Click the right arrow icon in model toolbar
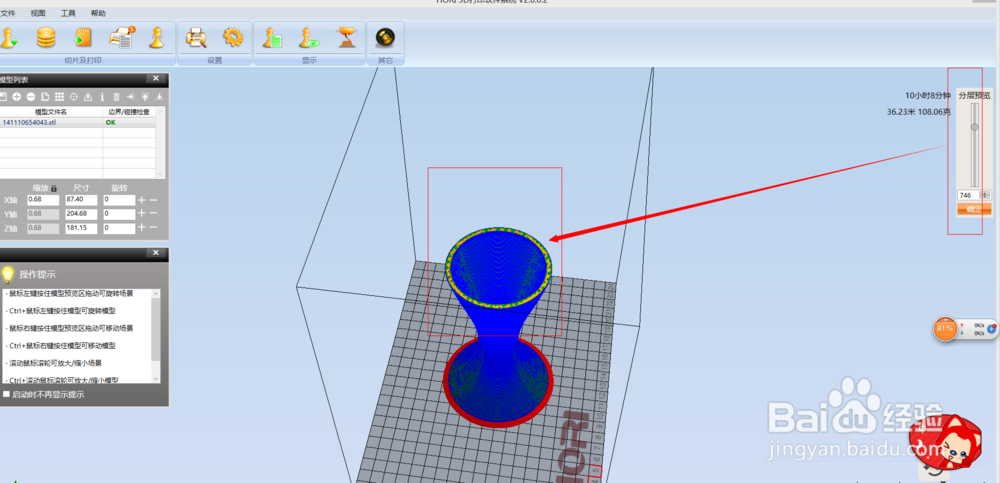The height and width of the screenshot is (483, 1000). tap(131, 97)
